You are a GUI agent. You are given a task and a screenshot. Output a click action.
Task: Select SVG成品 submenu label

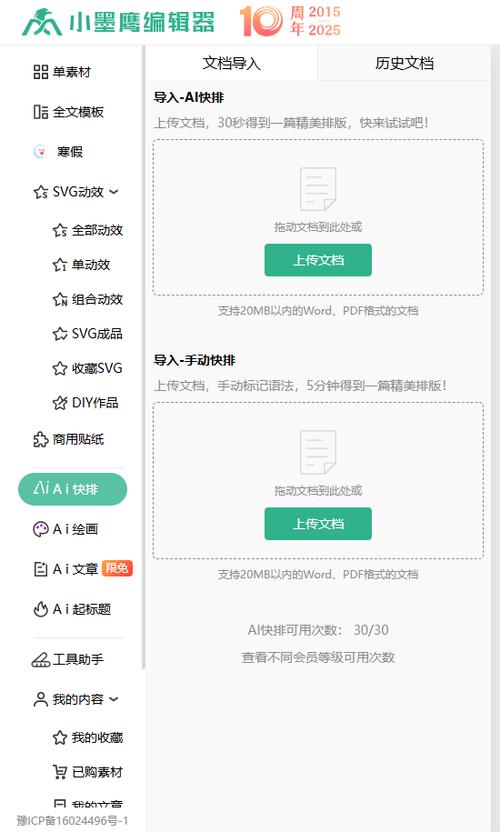tap(97, 334)
